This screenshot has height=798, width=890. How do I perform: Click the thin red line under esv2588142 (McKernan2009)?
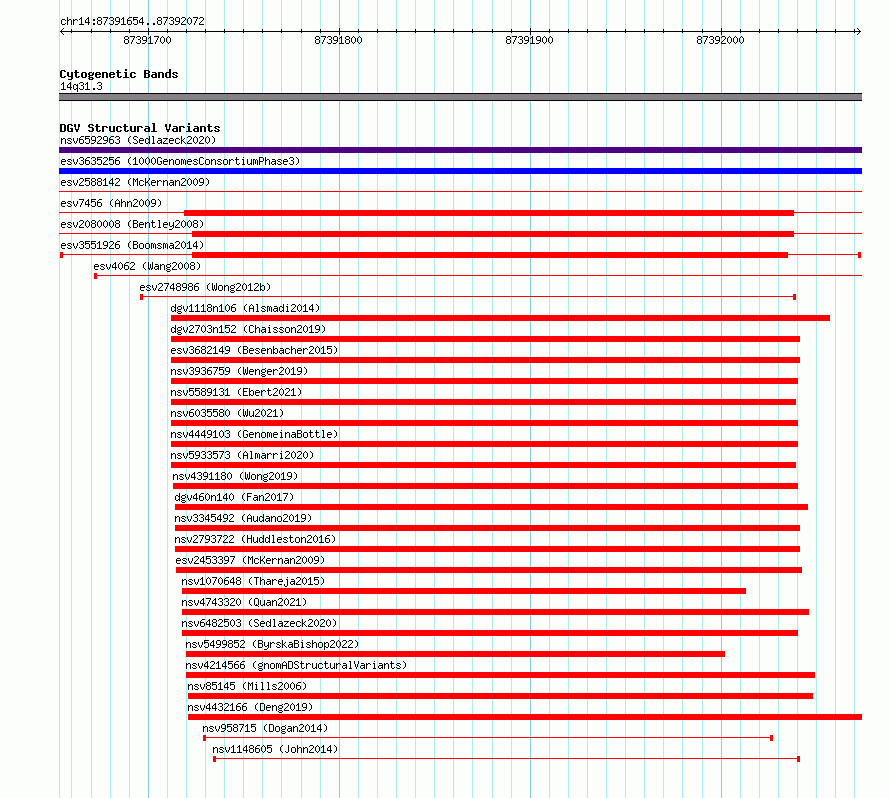pyautogui.click(x=460, y=192)
